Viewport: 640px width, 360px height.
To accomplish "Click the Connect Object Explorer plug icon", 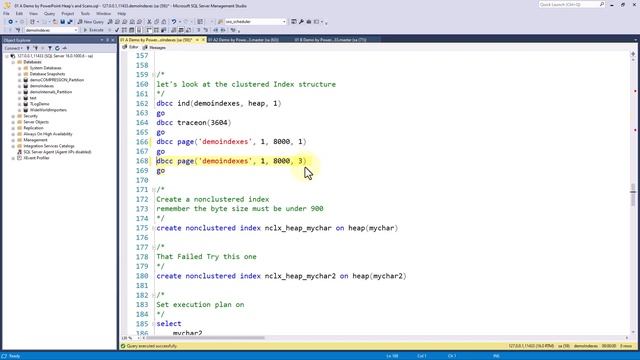I will (x=28, y=48).
